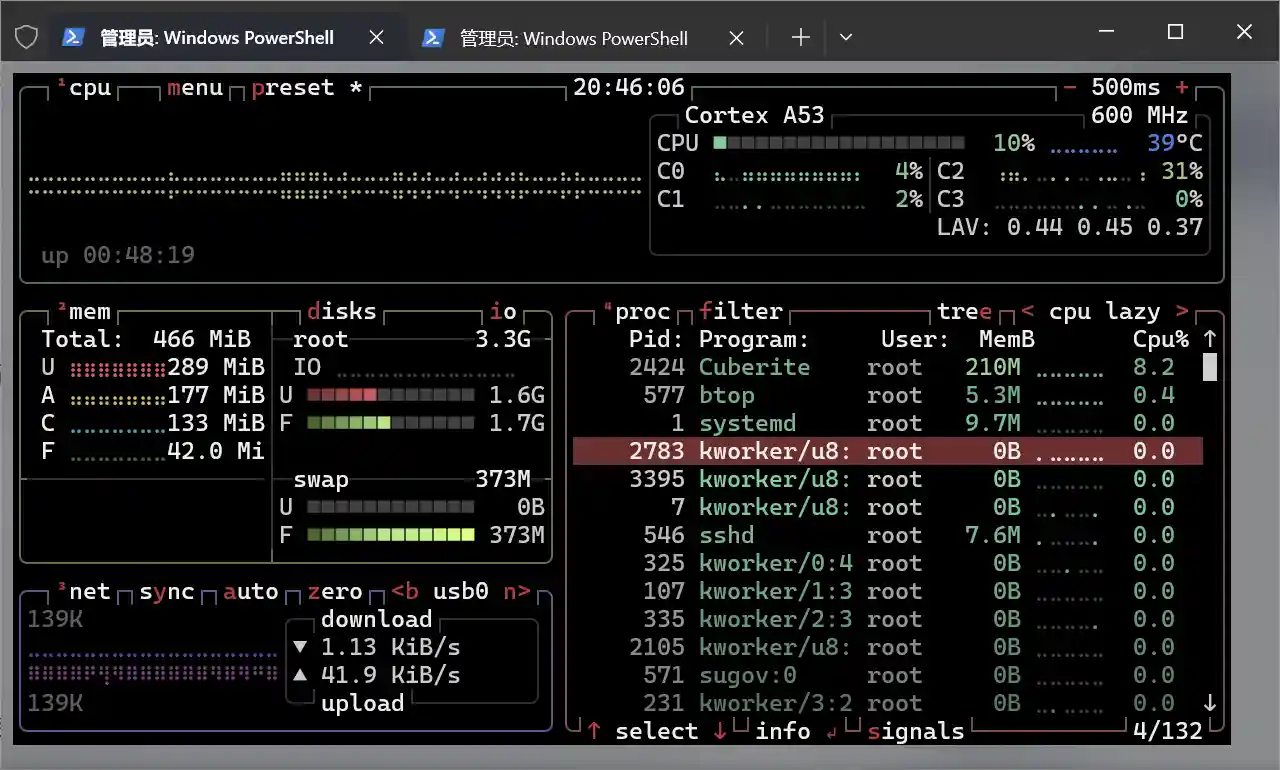Image resolution: width=1280 pixels, height=770 pixels.
Task: Toggle disks io mode
Action: point(503,311)
